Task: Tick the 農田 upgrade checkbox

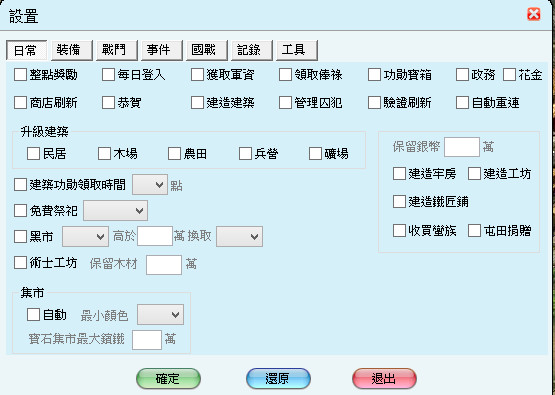Action: (174, 154)
